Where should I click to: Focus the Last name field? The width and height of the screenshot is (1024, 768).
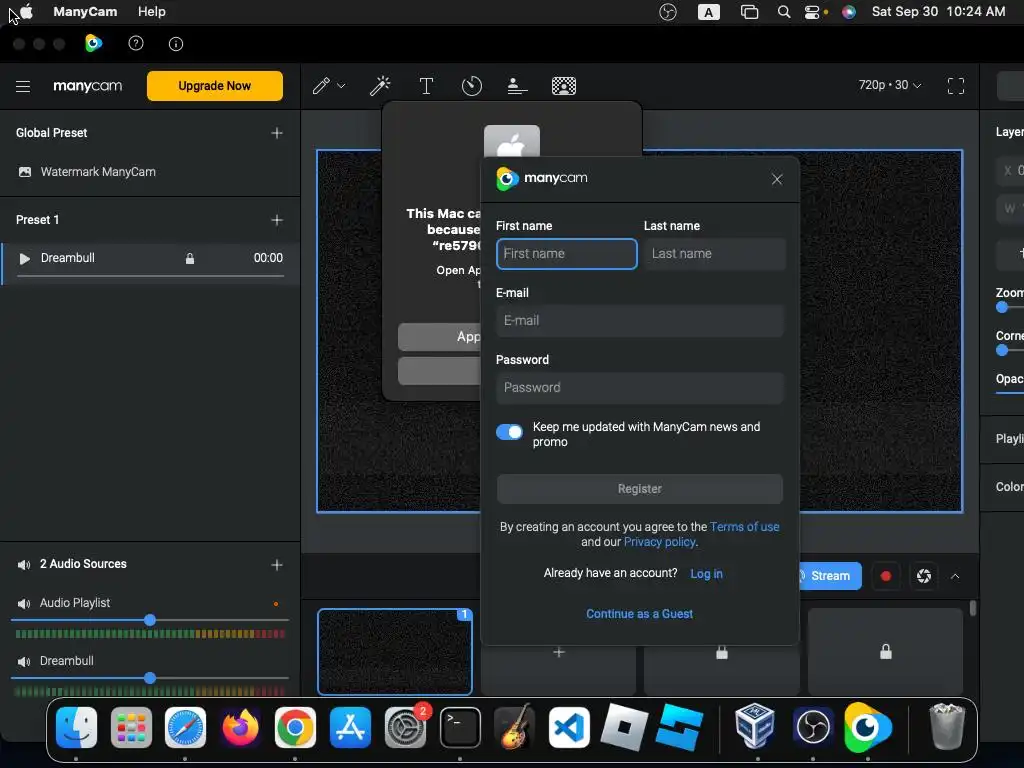[x=714, y=254]
